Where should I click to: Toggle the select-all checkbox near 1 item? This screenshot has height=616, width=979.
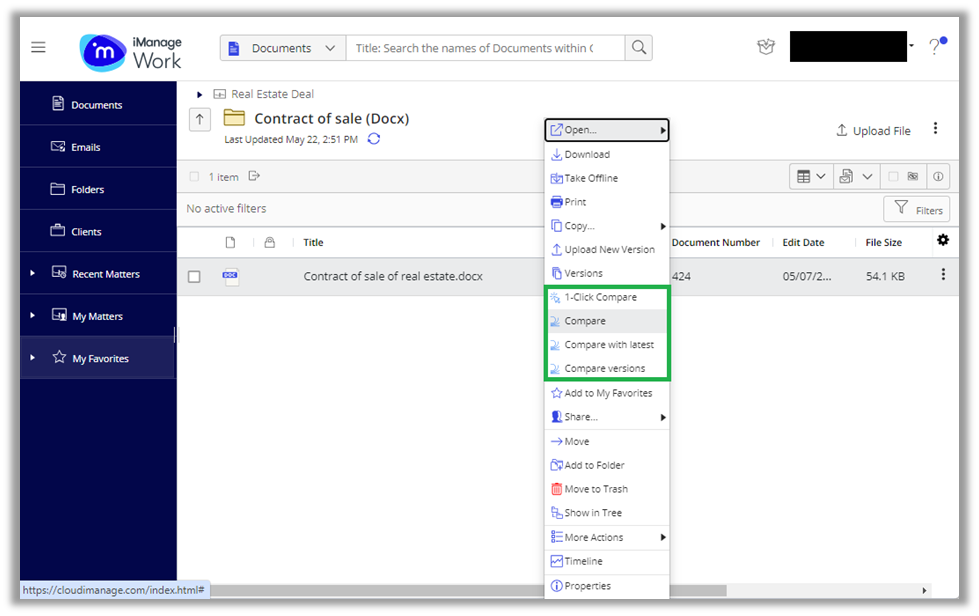click(x=194, y=177)
